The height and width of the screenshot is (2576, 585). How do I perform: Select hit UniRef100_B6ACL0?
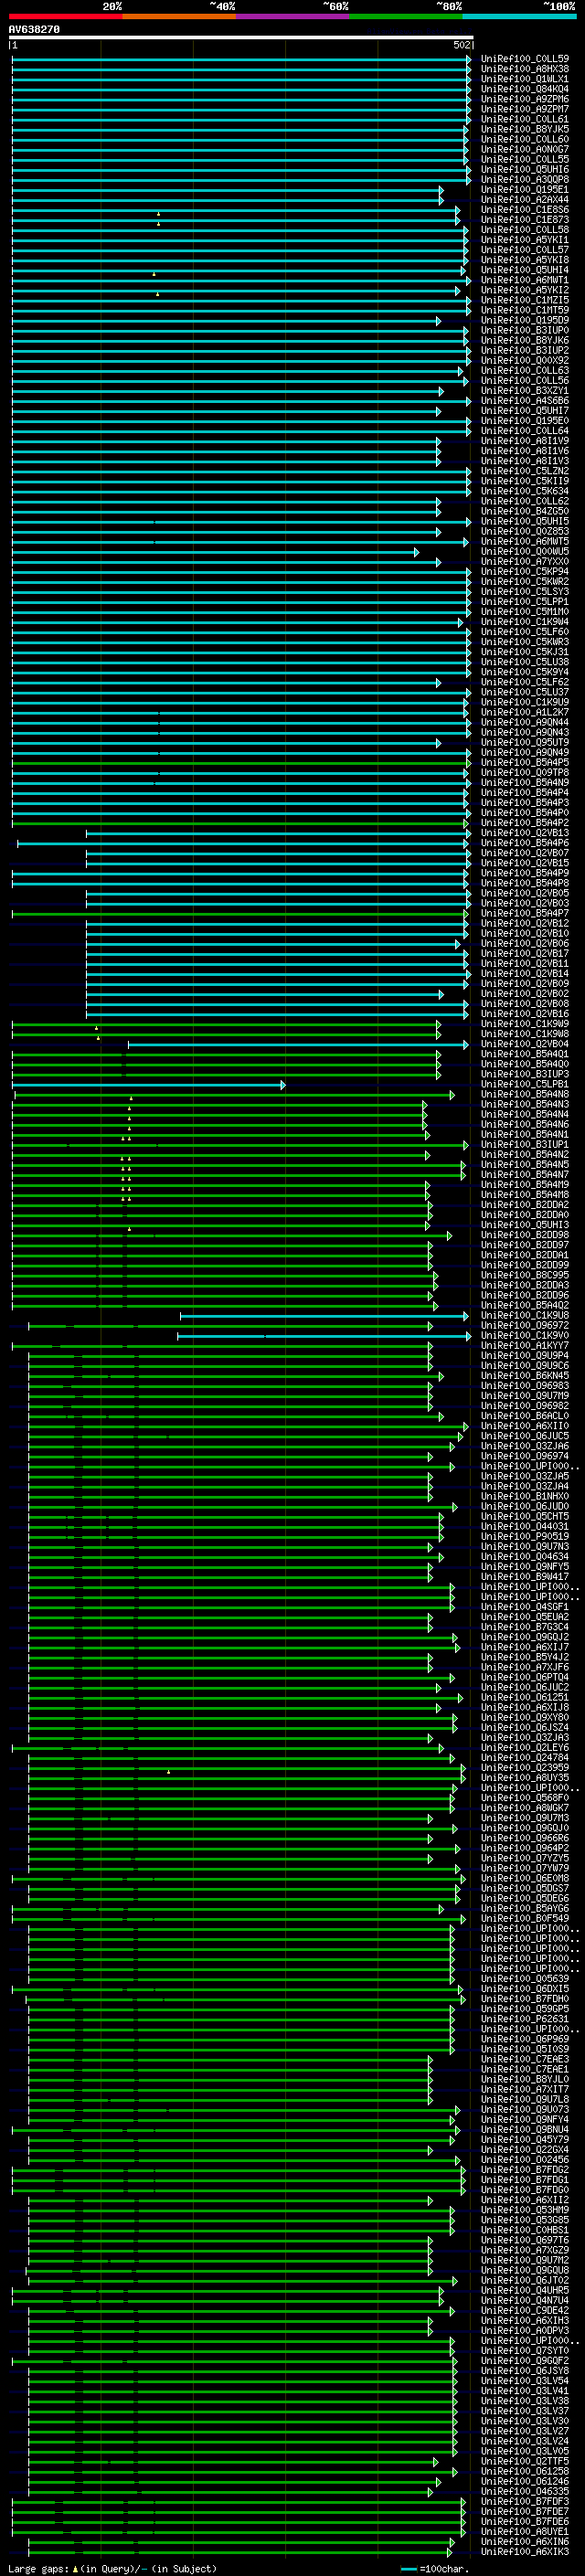click(x=524, y=1416)
